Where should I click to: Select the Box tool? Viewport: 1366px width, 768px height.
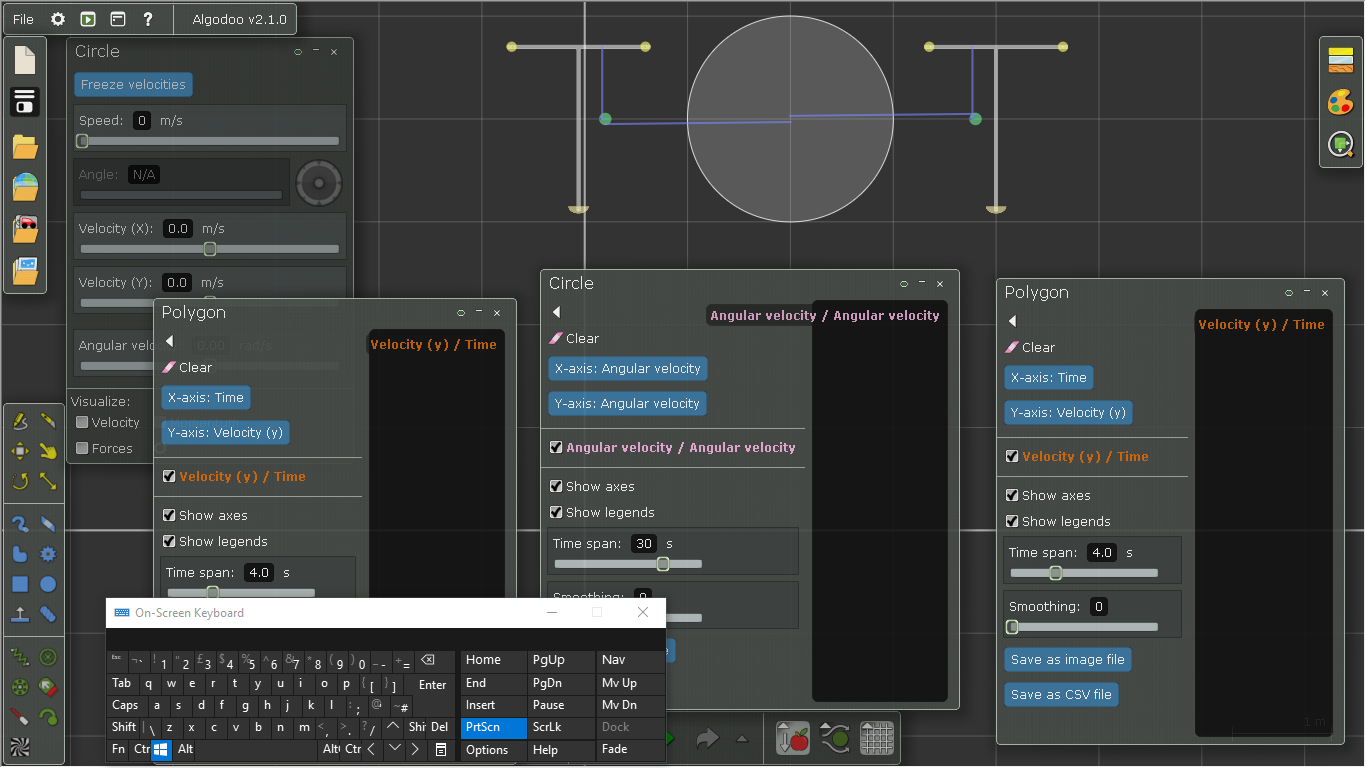click(20, 584)
